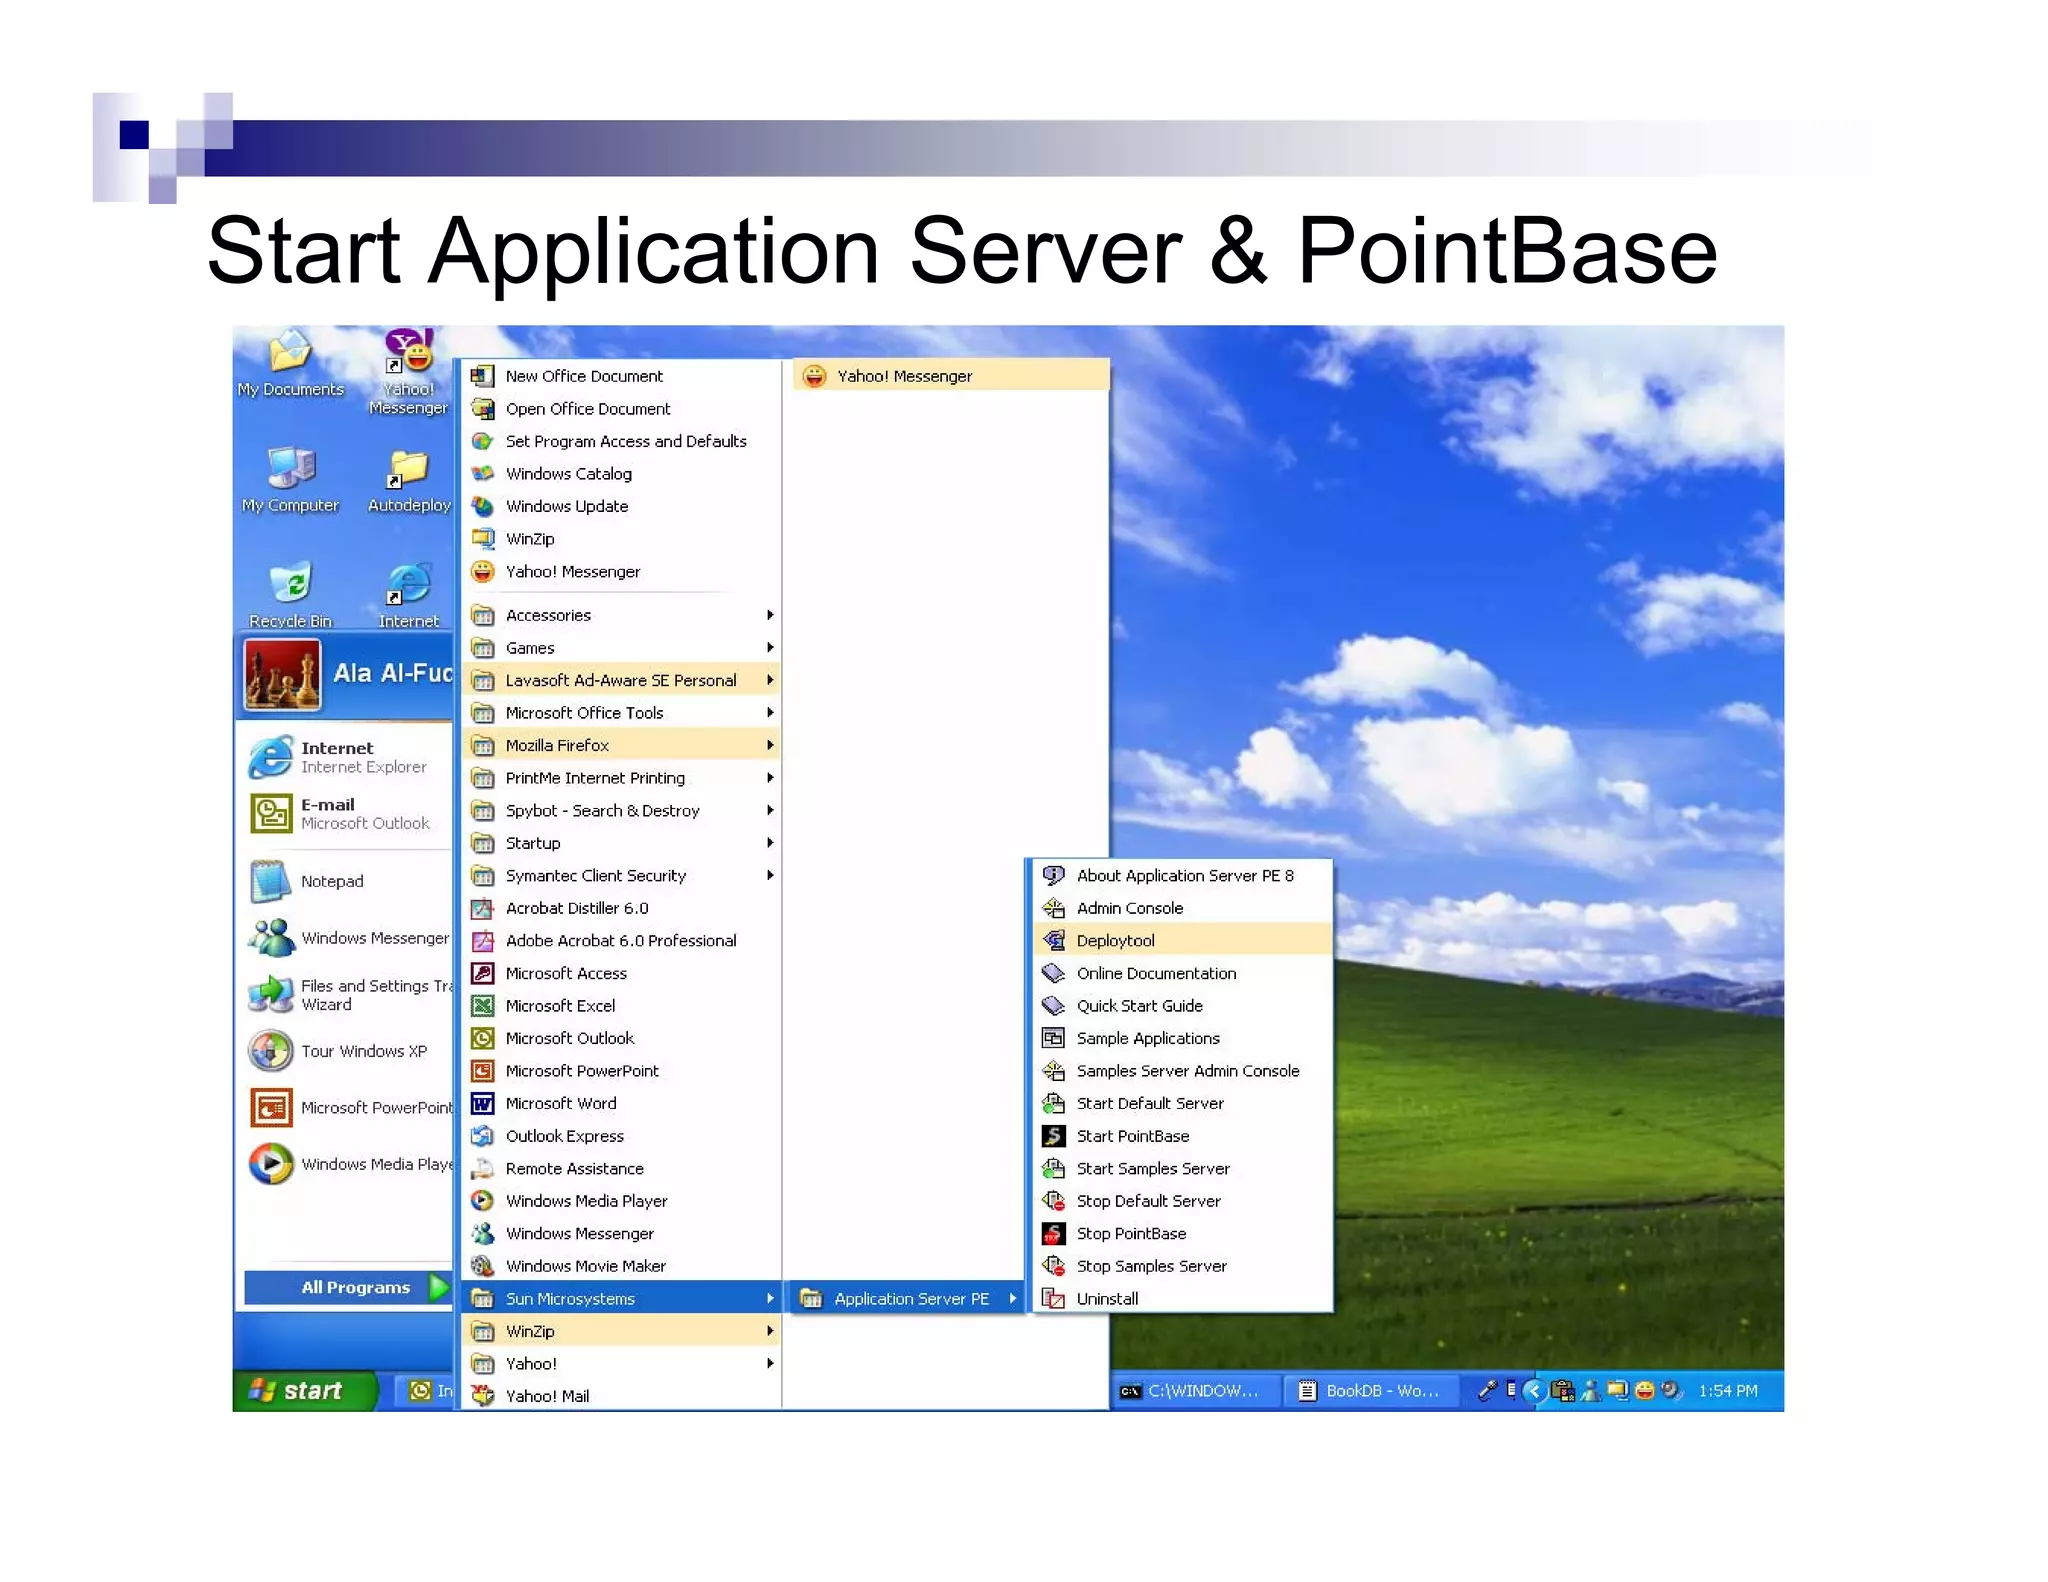Open the Sun Microsystems submenu
Screen dimensions: 2048x1582
pyautogui.click(x=621, y=1299)
